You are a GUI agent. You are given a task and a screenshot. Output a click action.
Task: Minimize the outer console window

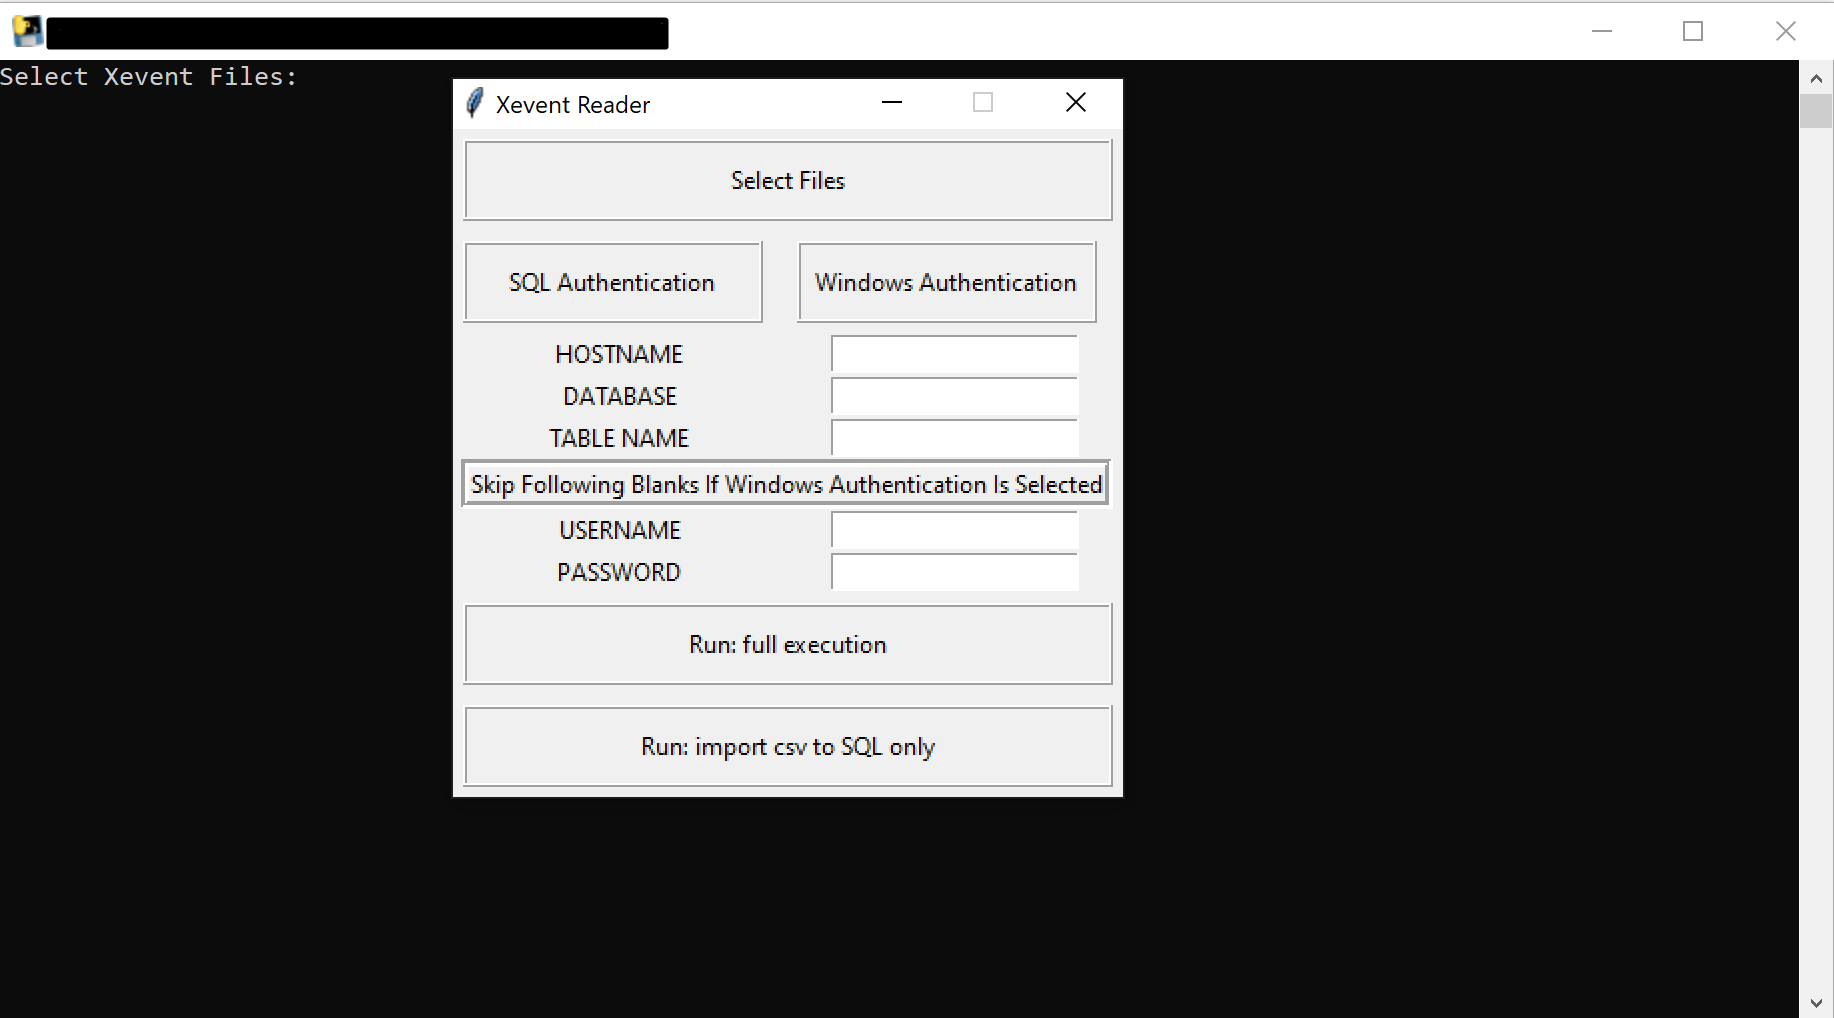click(1601, 31)
